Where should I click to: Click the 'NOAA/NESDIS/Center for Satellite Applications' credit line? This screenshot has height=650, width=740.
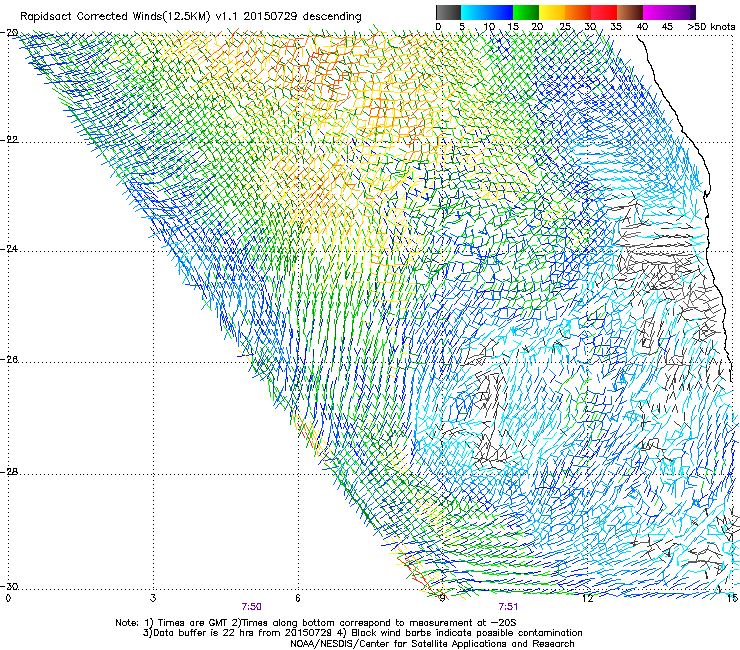pyautogui.click(x=432, y=644)
